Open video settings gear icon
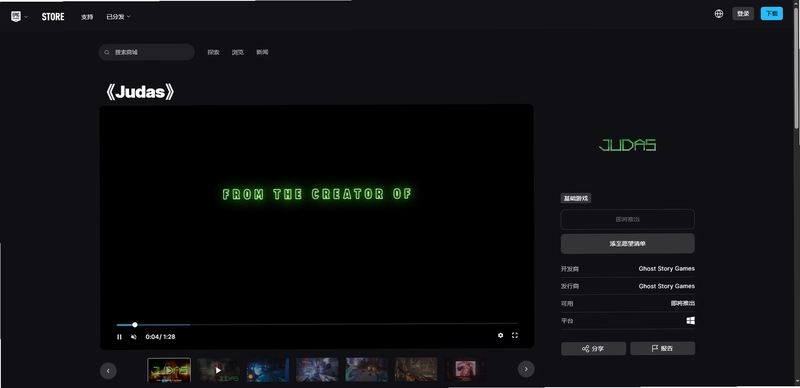The width and height of the screenshot is (800, 388). (x=501, y=335)
